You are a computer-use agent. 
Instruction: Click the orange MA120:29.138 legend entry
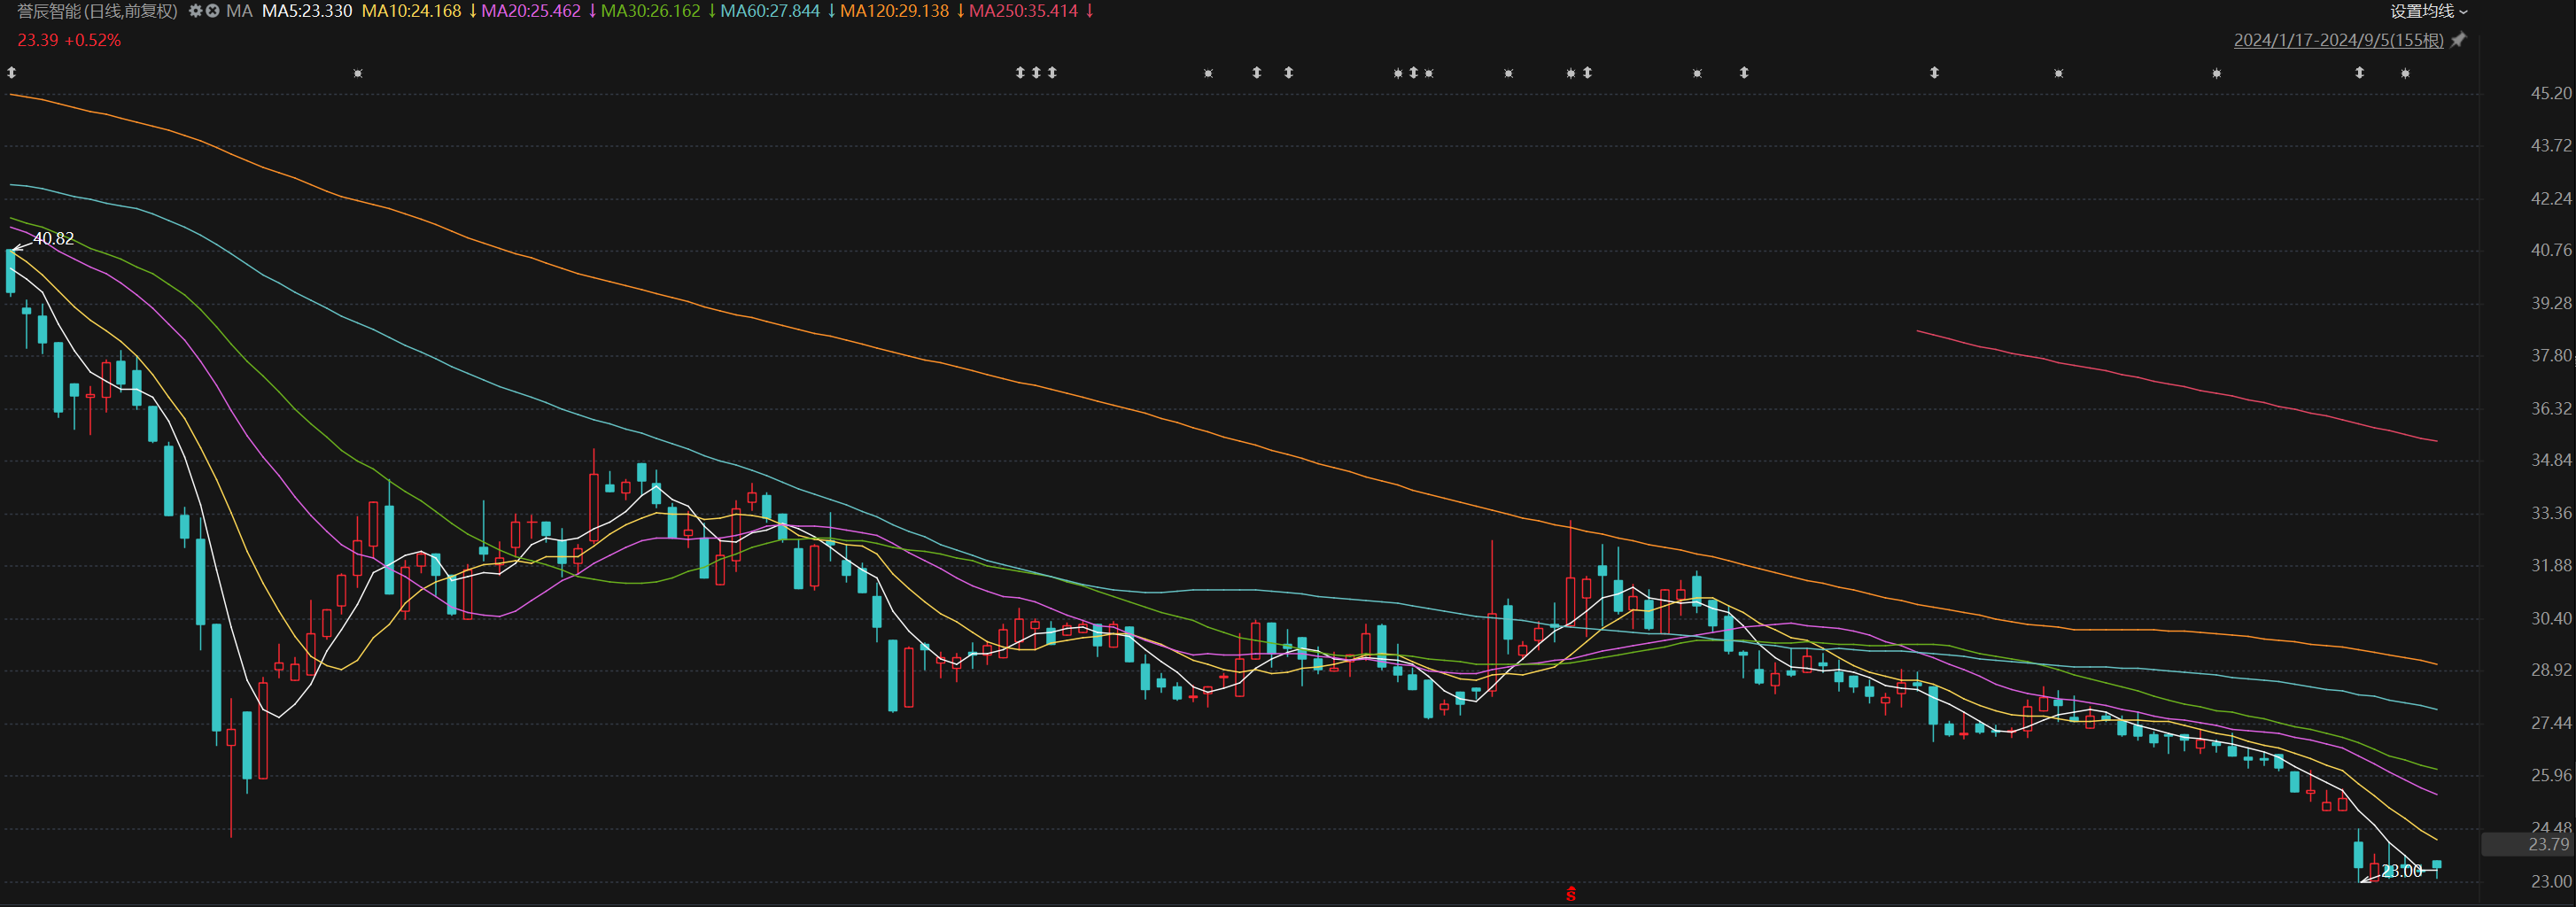coord(894,11)
